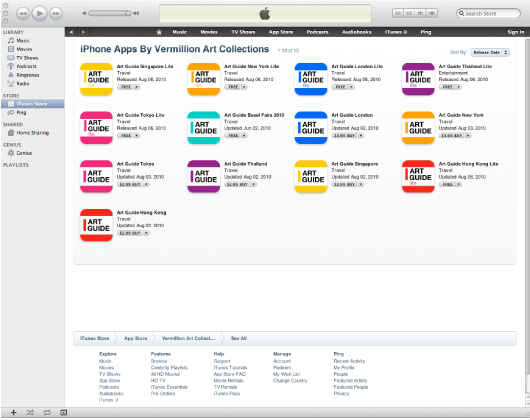Expand the arrow beside Art Guide Hong Kong Lite's FREE
The width and height of the screenshot is (530, 420).
point(459,184)
